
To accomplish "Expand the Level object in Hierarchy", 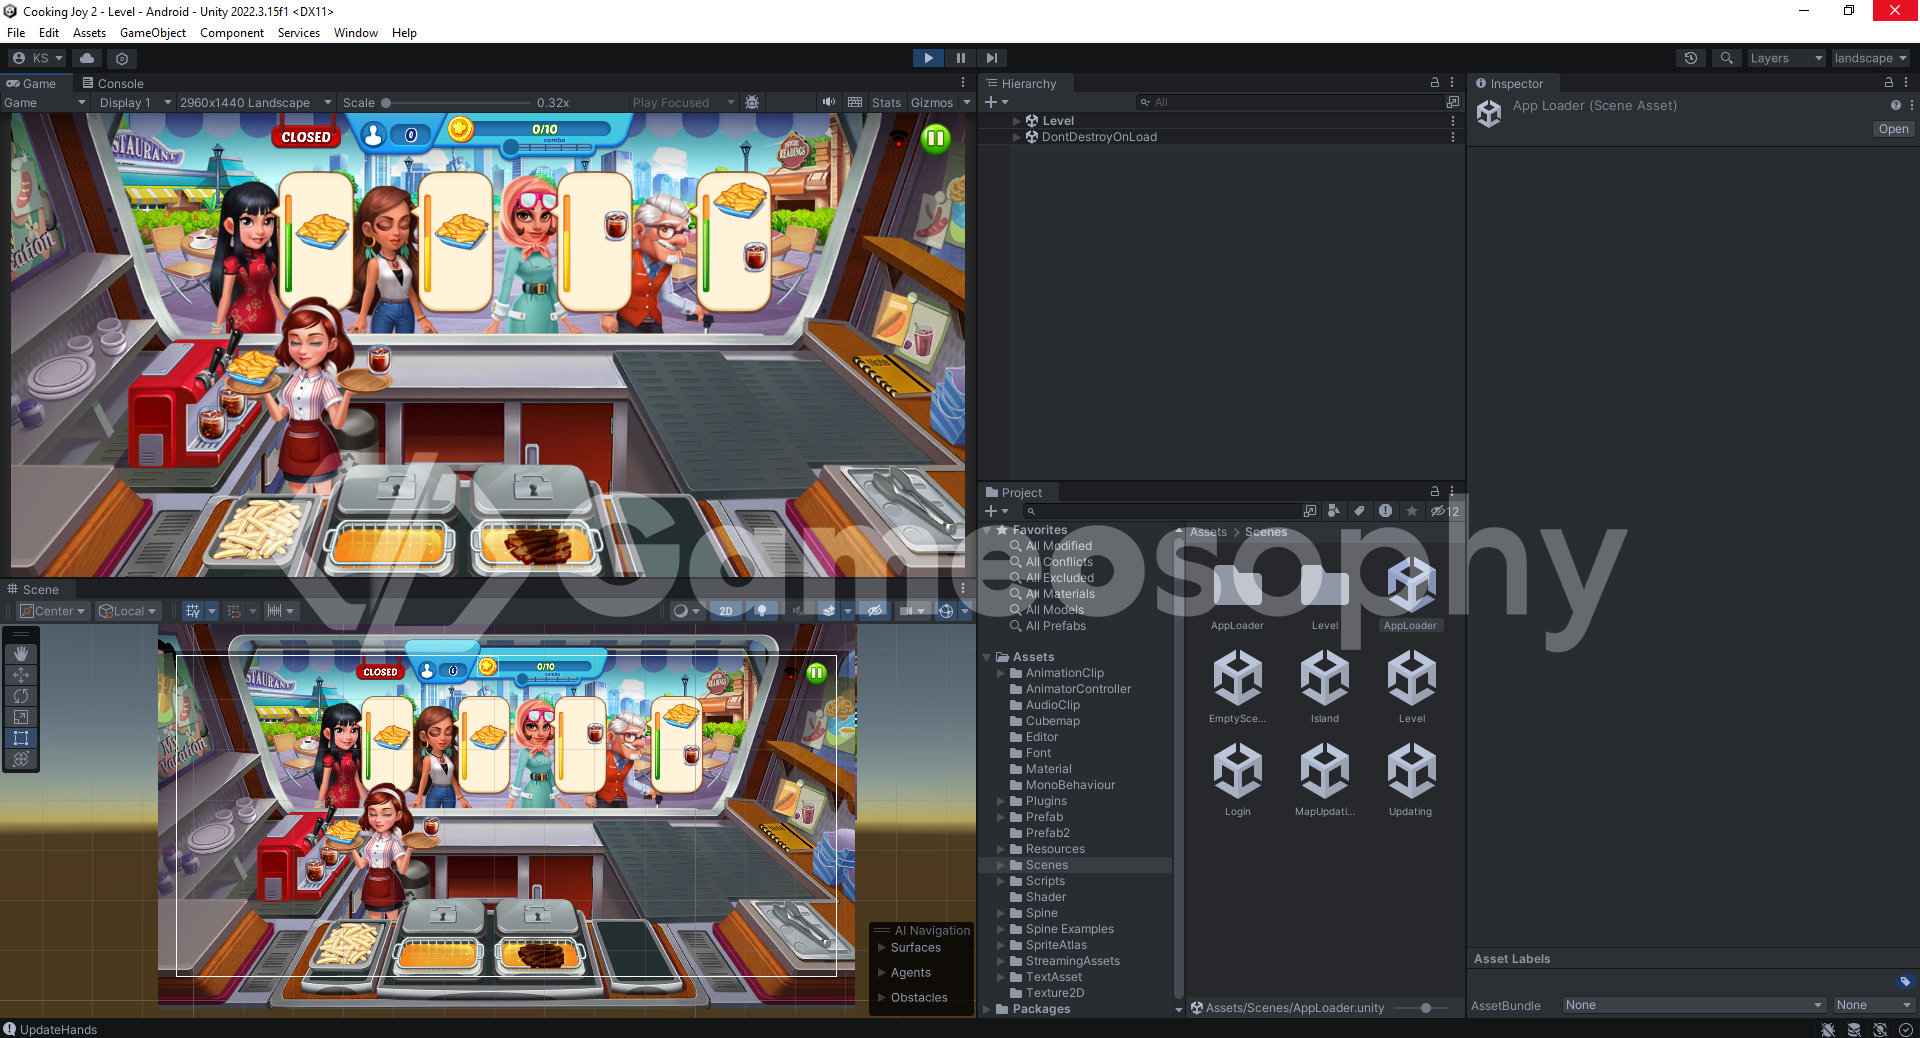I will [1017, 121].
